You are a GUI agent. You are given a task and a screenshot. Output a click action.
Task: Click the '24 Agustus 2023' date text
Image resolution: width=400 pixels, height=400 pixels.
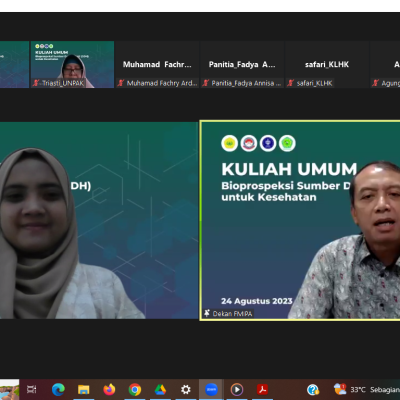pyautogui.click(x=257, y=301)
